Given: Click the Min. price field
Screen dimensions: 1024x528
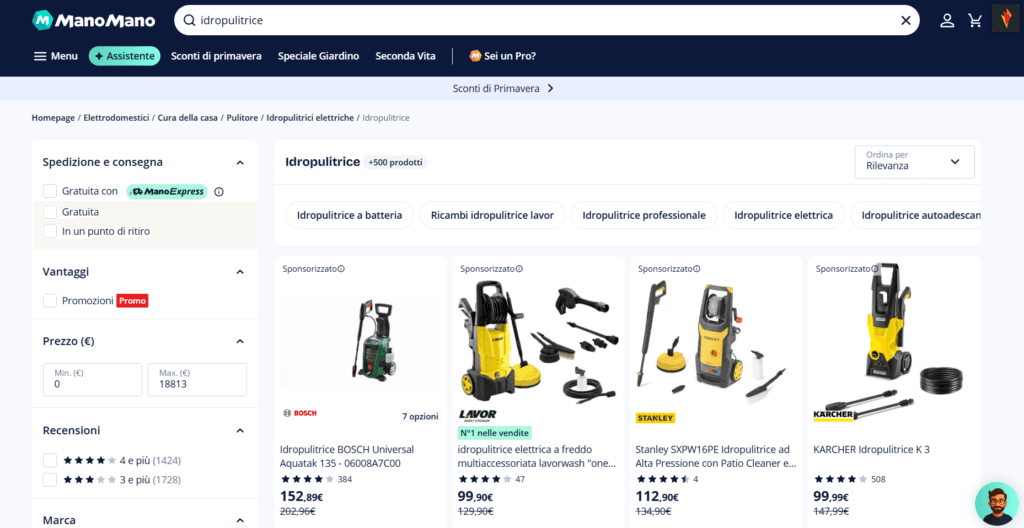Looking at the screenshot, I should pyautogui.click(x=92, y=380).
